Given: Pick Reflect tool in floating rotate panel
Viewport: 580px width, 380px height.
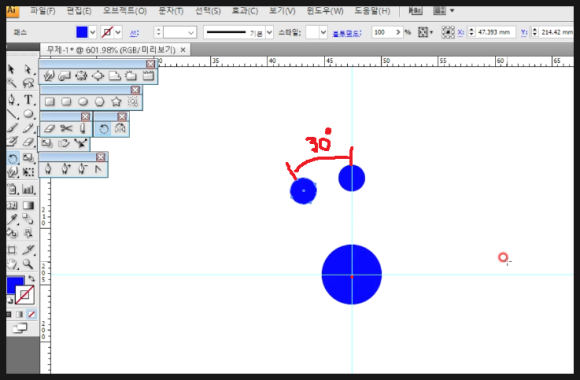Looking at the screenshot, I should coord(120,128).
